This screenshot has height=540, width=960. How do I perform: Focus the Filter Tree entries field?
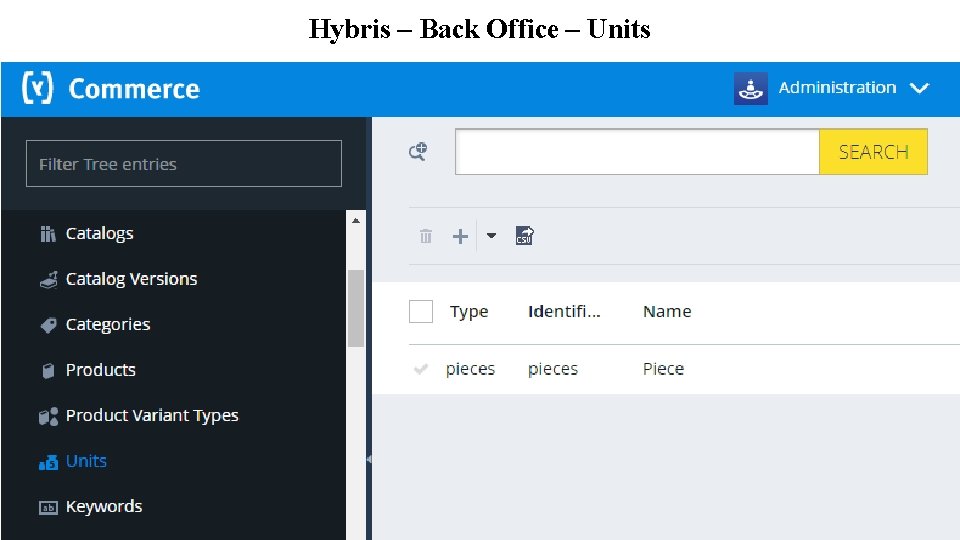pos(184,163)
